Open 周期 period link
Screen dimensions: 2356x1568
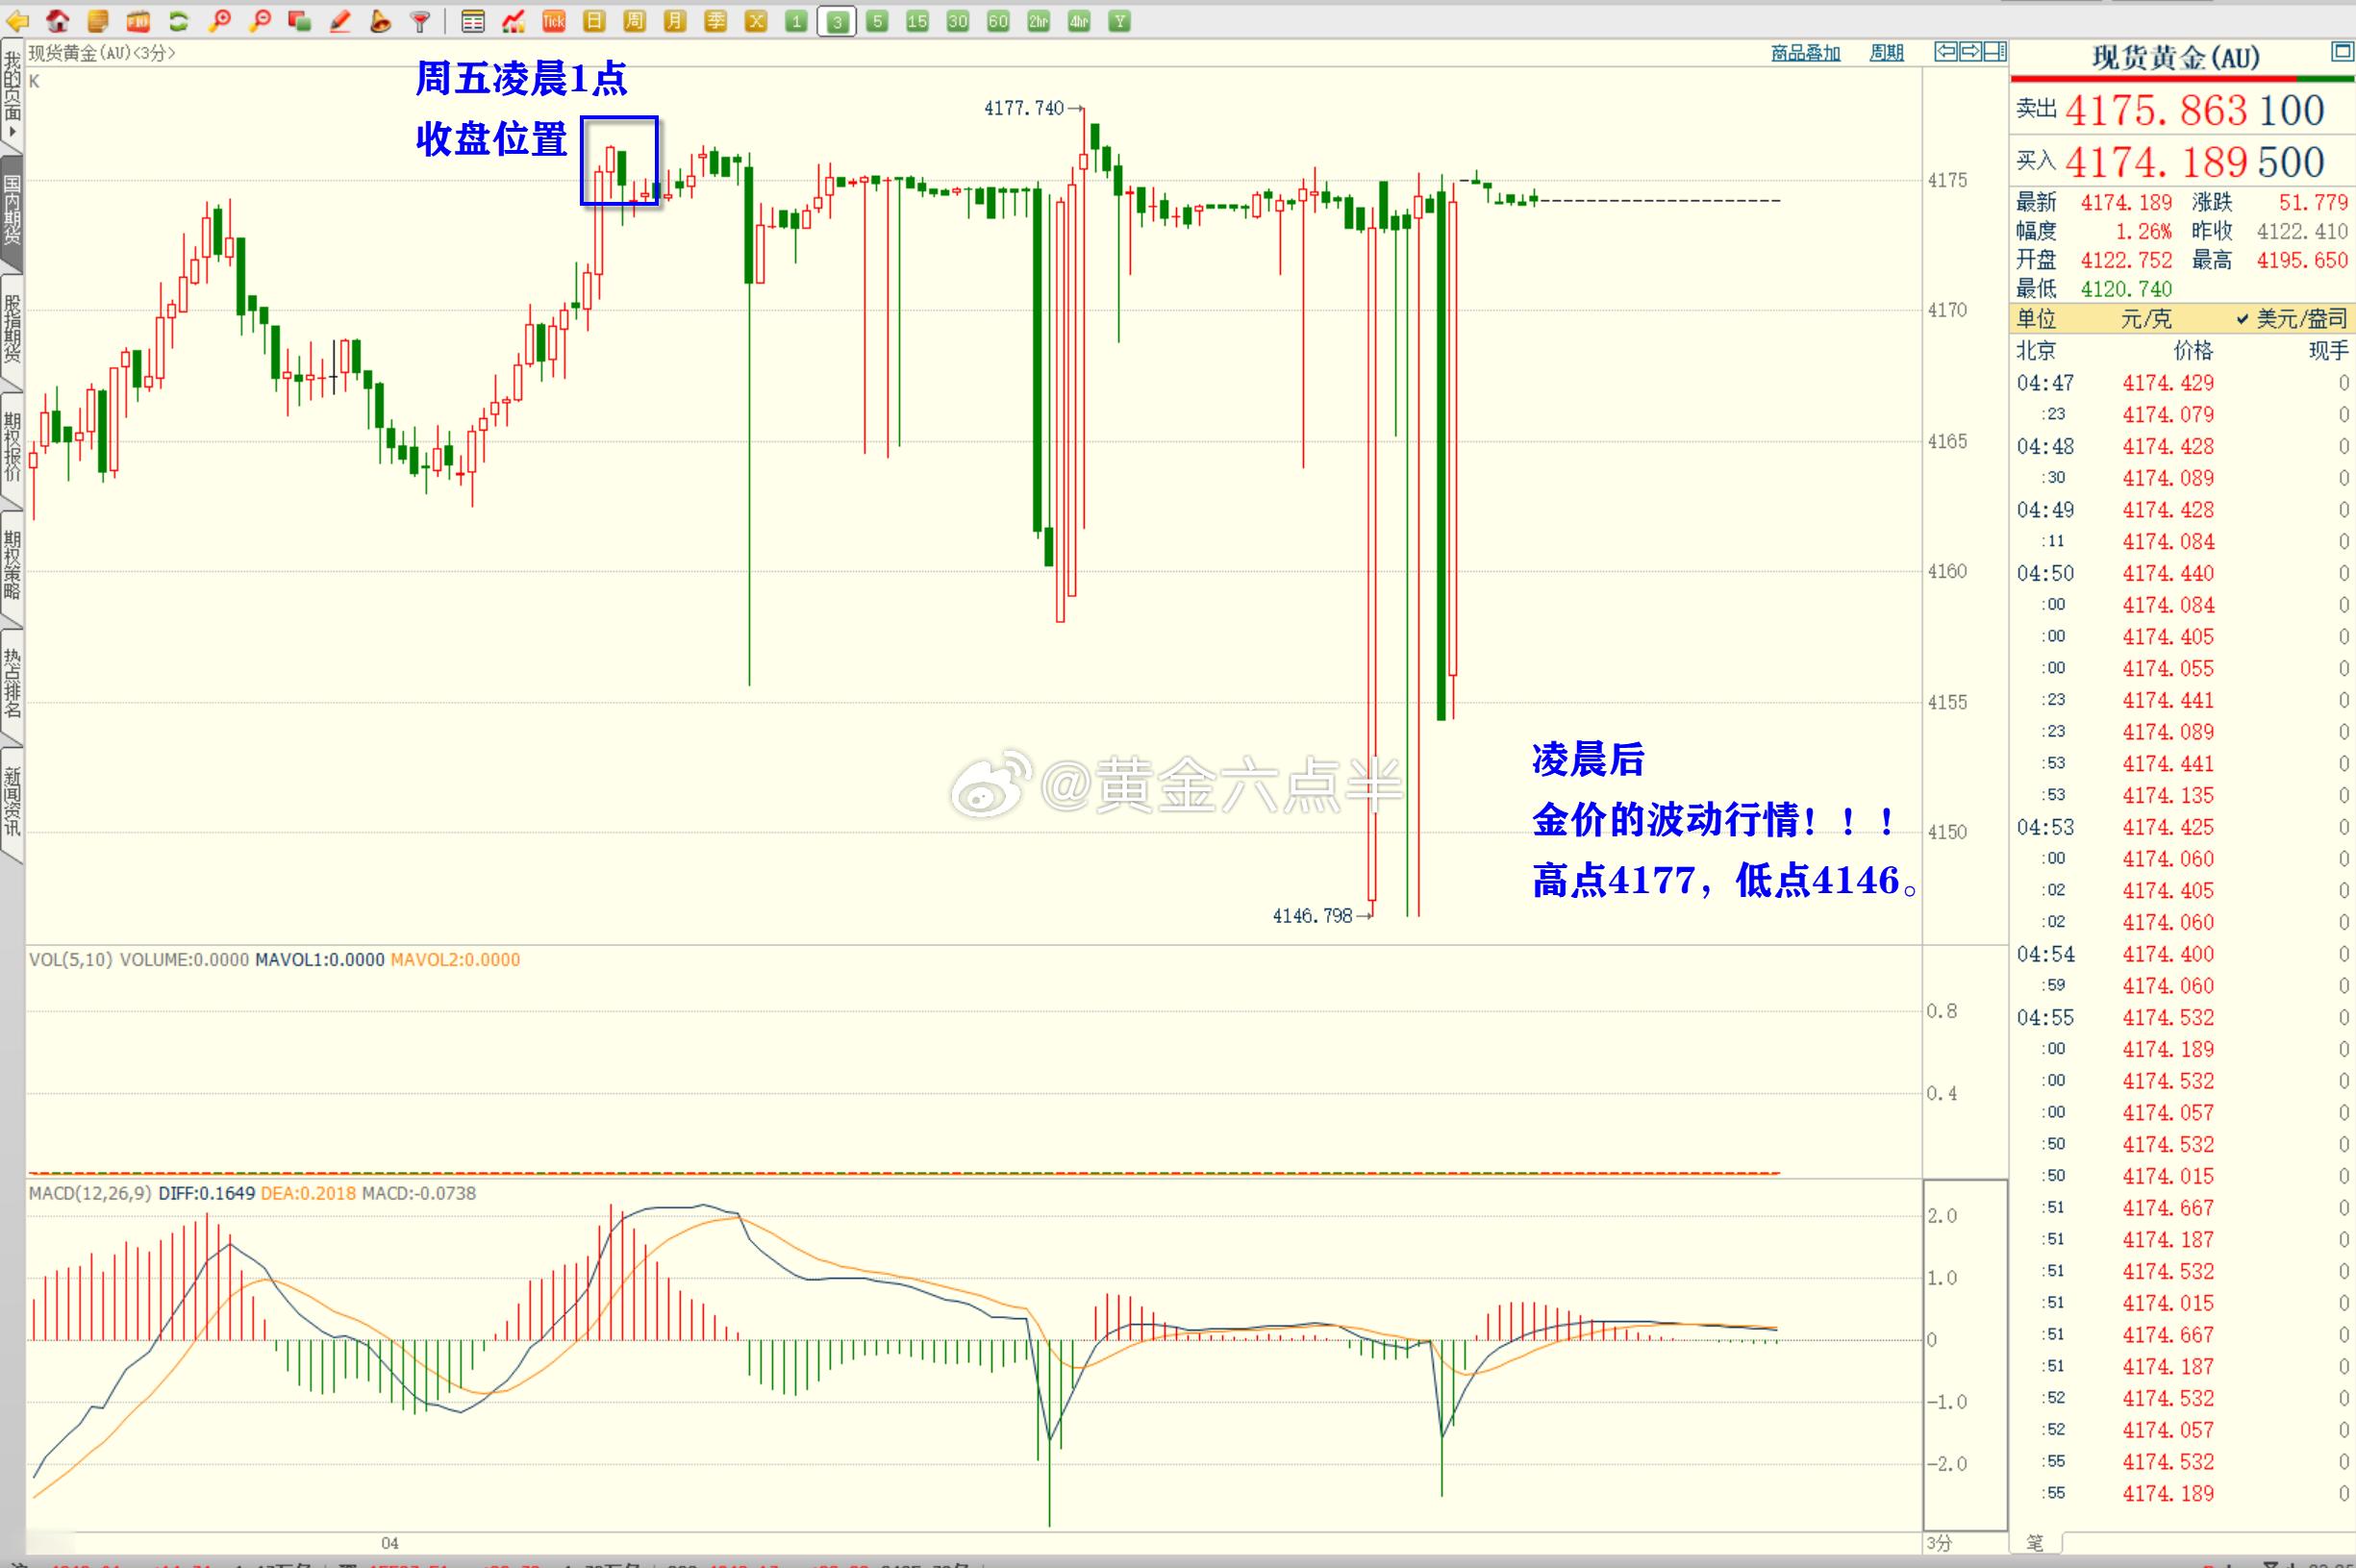point(1886,53)
